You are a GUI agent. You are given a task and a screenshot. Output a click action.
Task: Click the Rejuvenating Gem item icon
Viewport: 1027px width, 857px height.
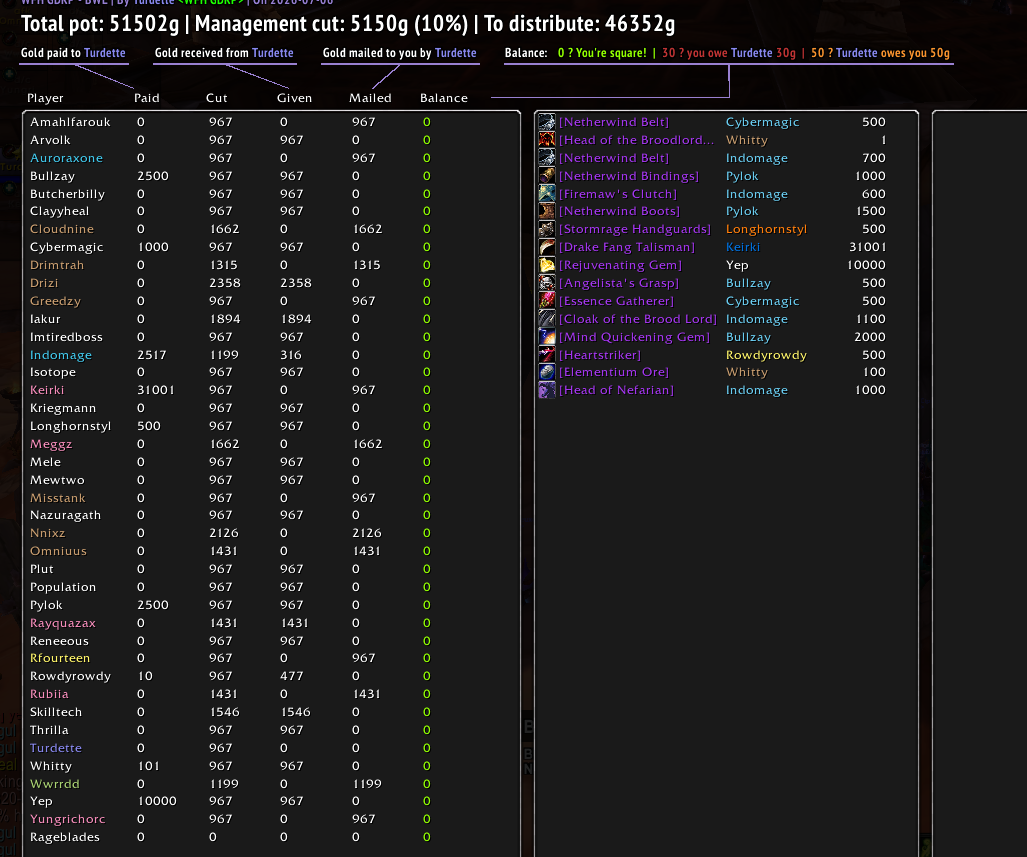coord(546,265)
